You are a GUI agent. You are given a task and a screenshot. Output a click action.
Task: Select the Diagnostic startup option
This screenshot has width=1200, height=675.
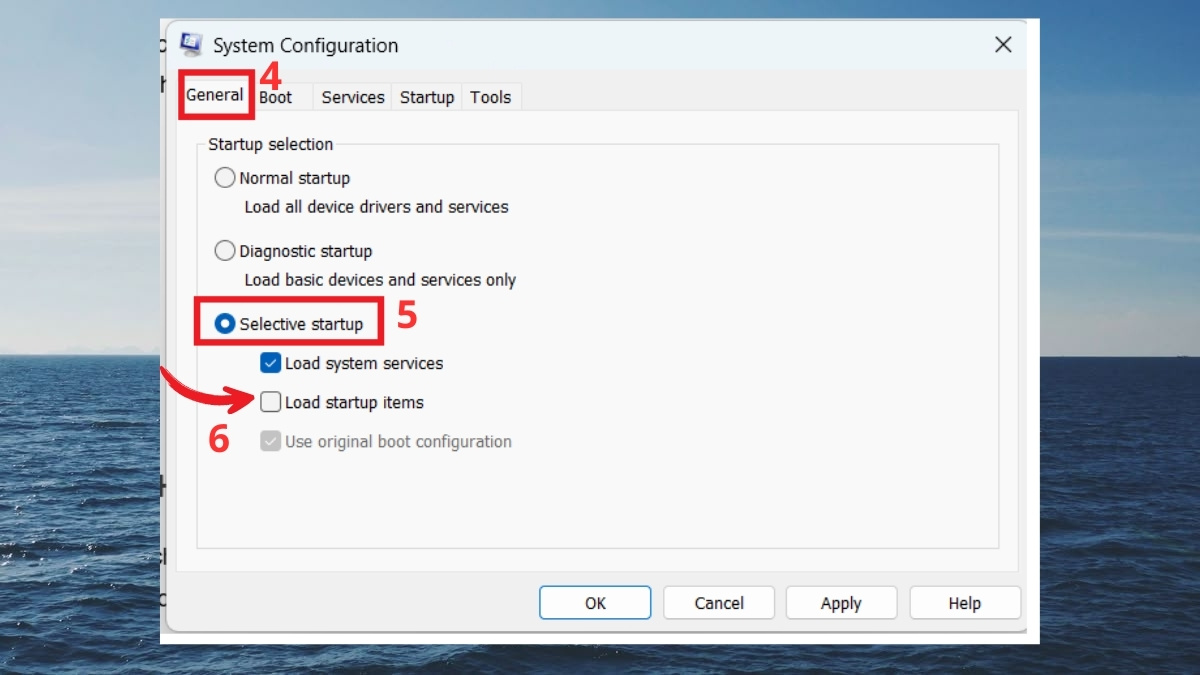226,251
